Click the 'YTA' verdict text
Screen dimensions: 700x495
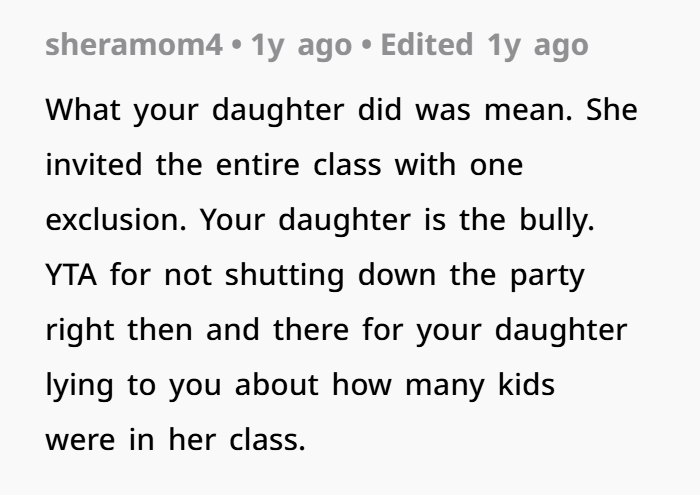[x=71, y=275]
